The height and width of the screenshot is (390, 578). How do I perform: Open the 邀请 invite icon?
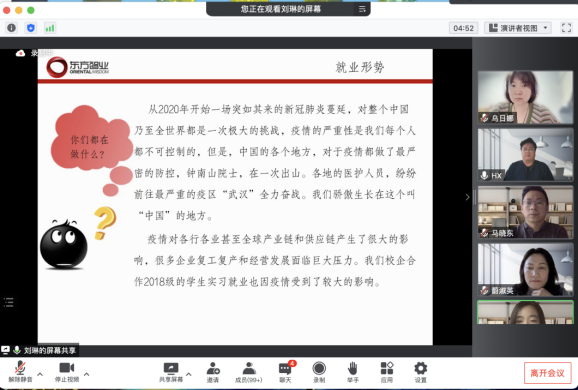(x=213, y=372)
